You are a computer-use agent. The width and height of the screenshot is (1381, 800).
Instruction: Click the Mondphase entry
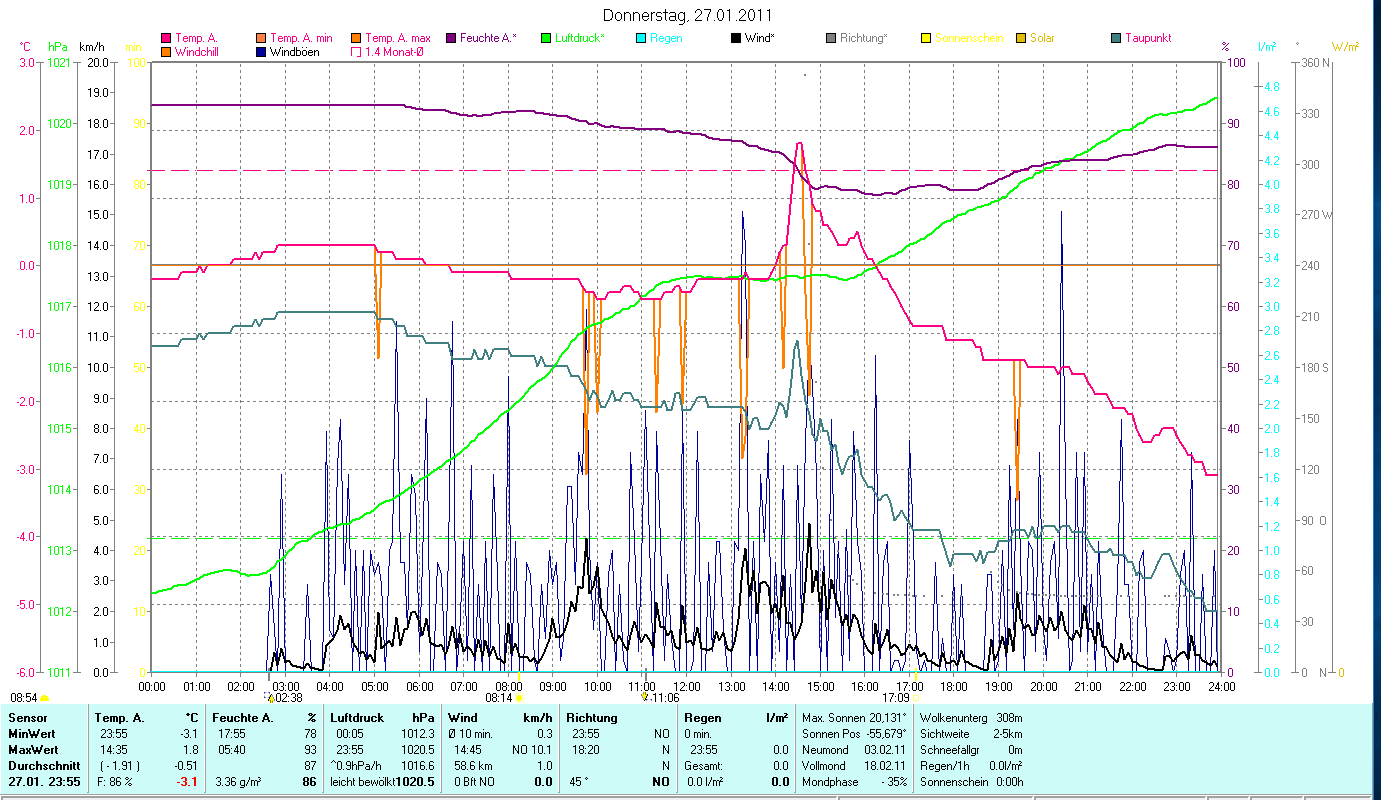click(853, 781)
